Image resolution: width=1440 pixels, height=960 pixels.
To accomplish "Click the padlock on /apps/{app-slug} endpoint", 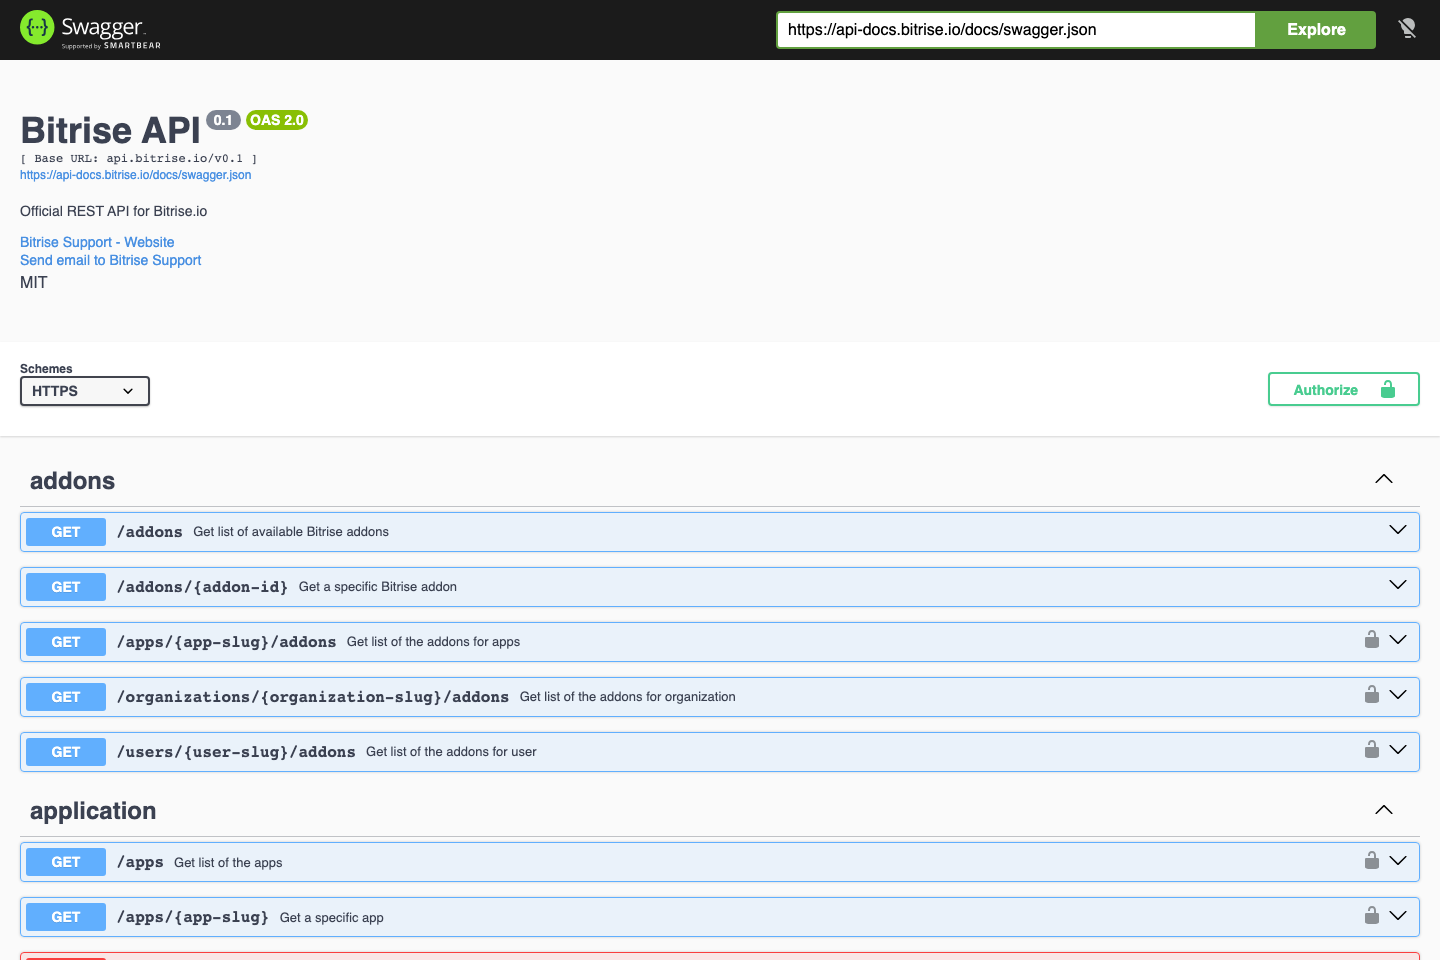I will [1371, 913].
